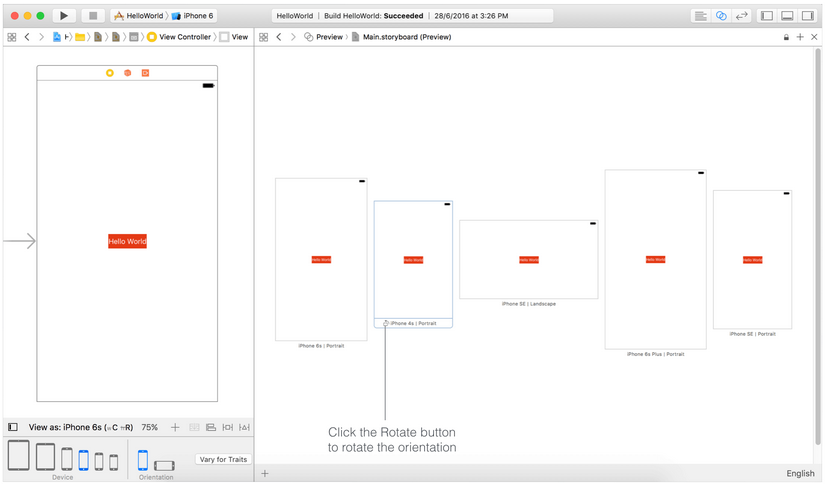Select the iPhone SE Portrait preview

pyautogui.click(x=753, y=260)
